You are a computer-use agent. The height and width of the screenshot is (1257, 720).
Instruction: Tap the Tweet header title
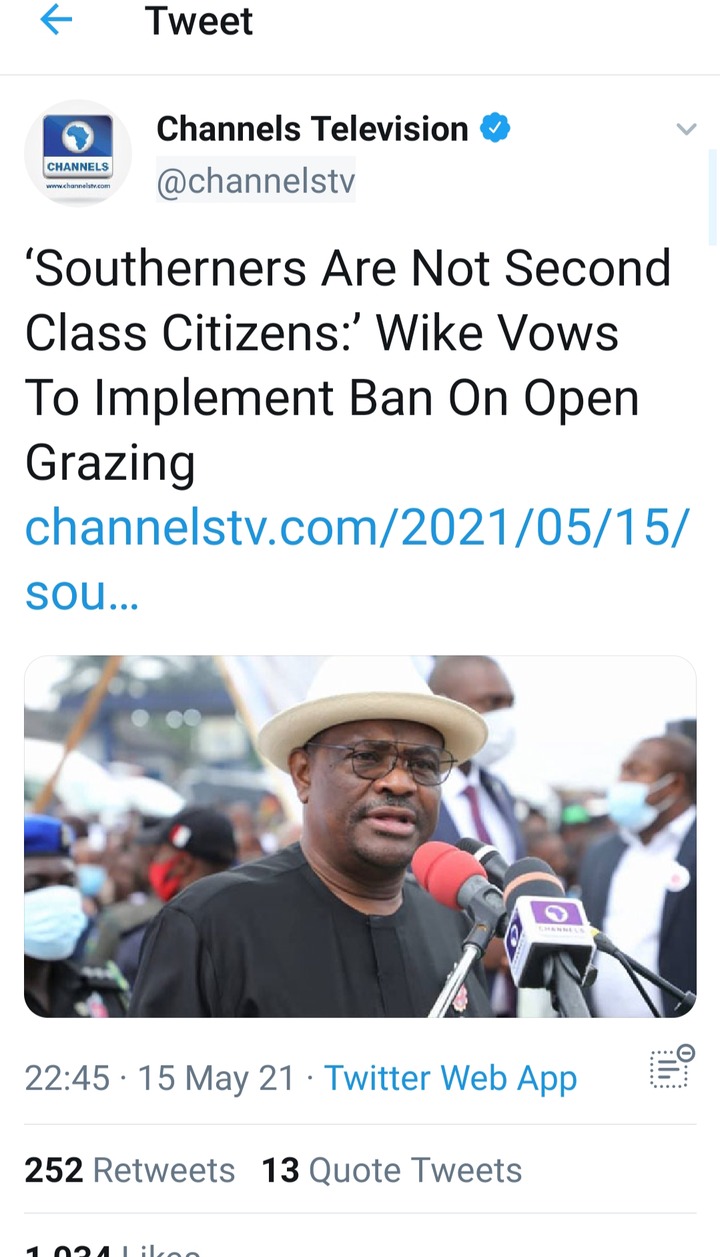(x=199, y=21)
